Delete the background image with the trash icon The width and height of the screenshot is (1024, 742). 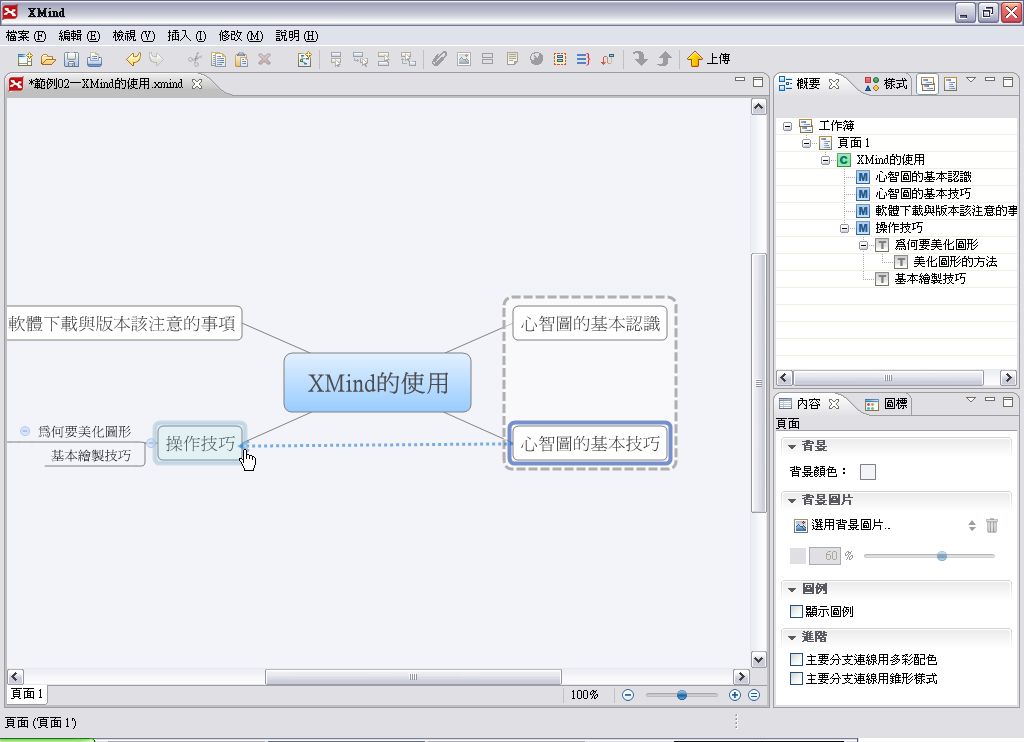tap(991, 525)
